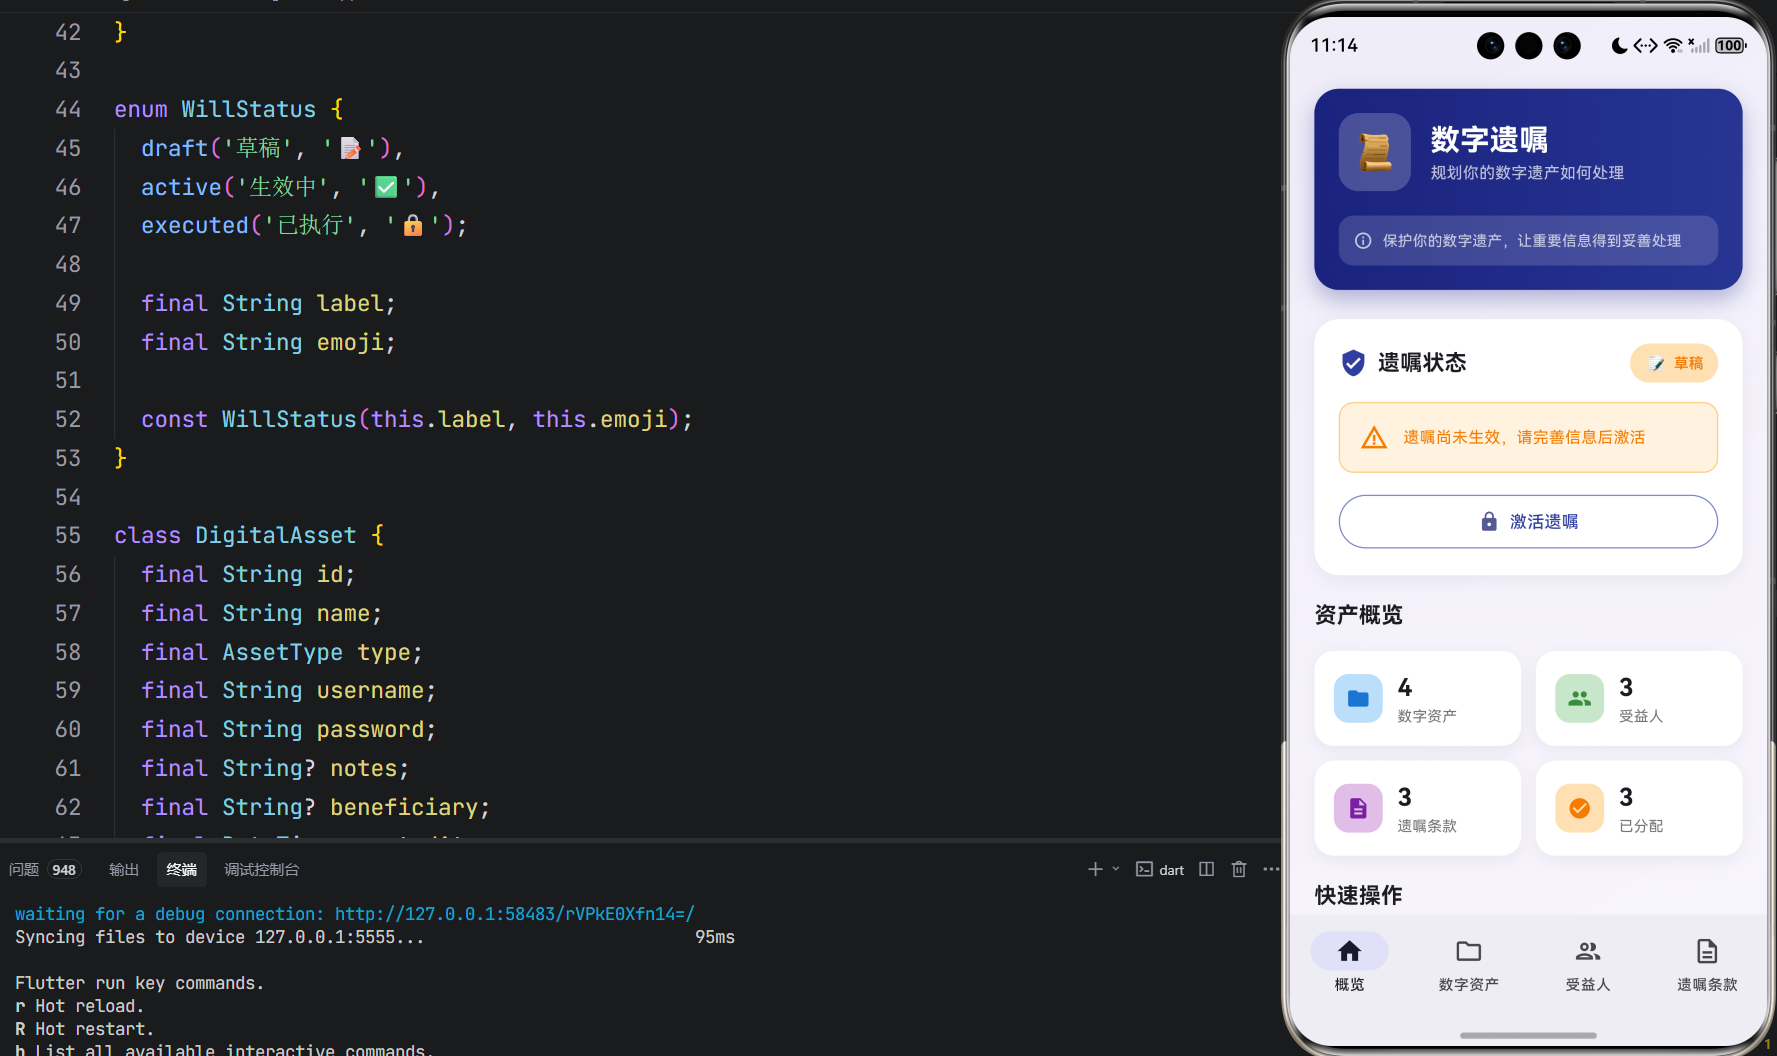The width and height of the screenshot is (1777, 1056).
Task: Tap the WiFi icon in phone status bar
Action: 1673,46
